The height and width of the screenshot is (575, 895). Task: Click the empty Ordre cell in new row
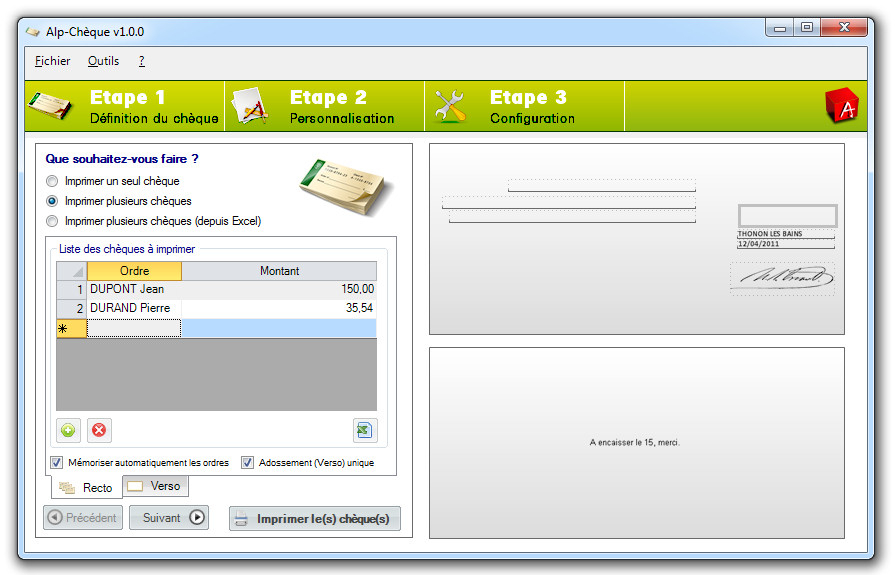coord(134,328)
